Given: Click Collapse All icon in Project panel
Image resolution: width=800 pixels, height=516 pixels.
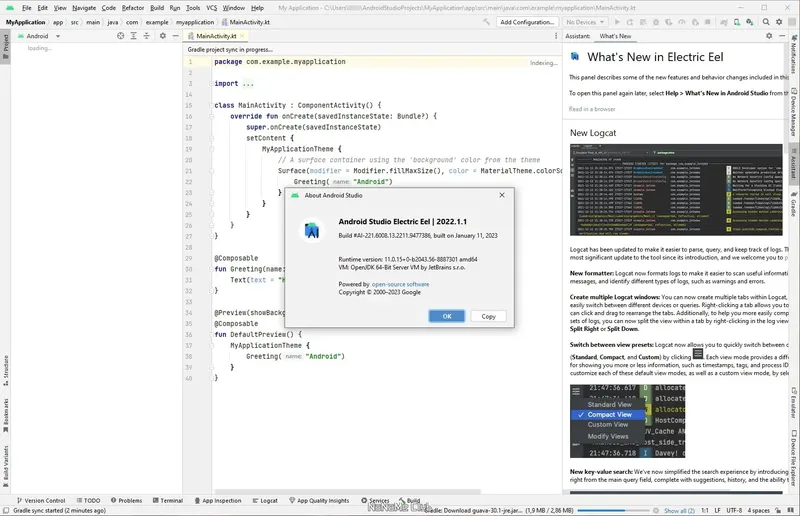Looking at the screenshot, I should click(146, 36).
